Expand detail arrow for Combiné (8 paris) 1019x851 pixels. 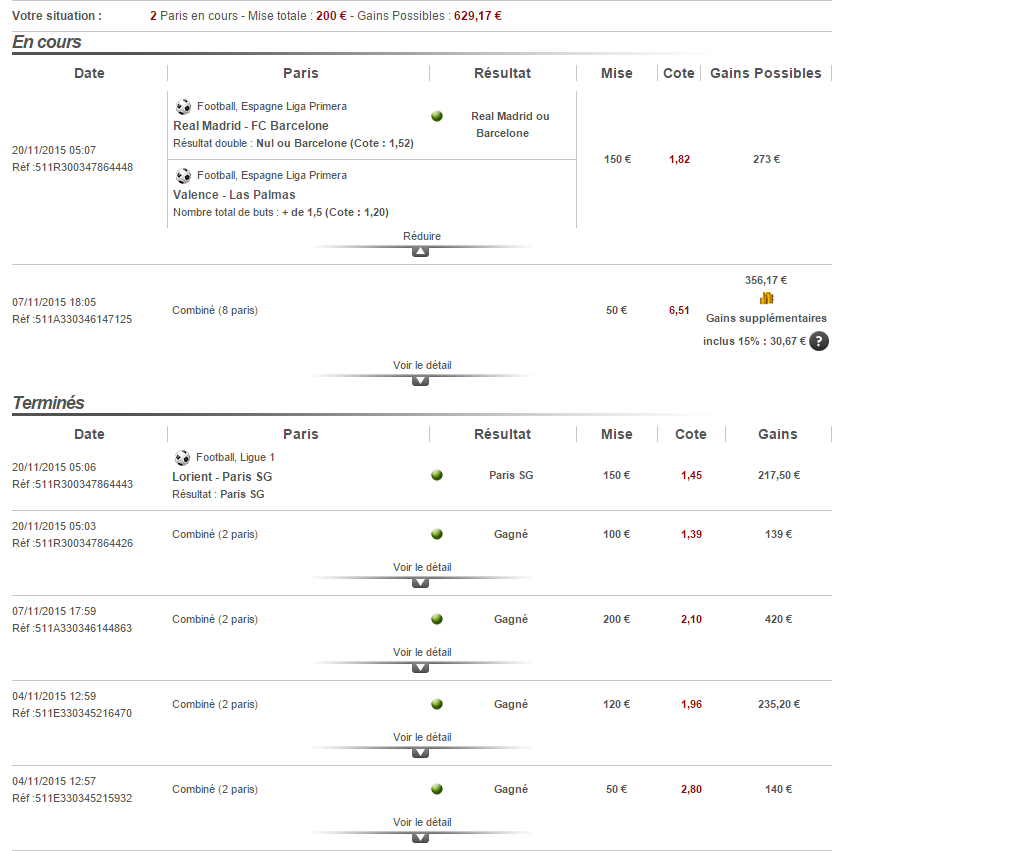(x=420, y=381)
